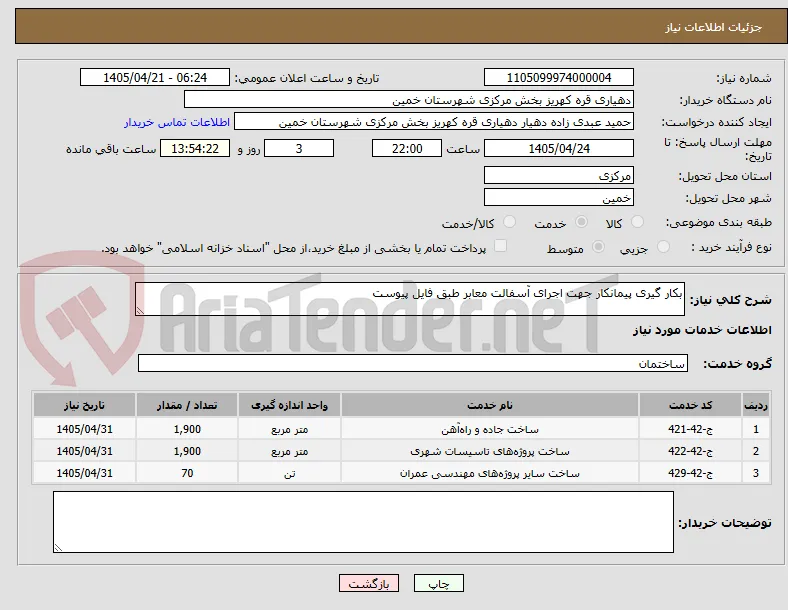Click the service group field ساختمان
Screen dimensions: 788x610
(413, 363)
